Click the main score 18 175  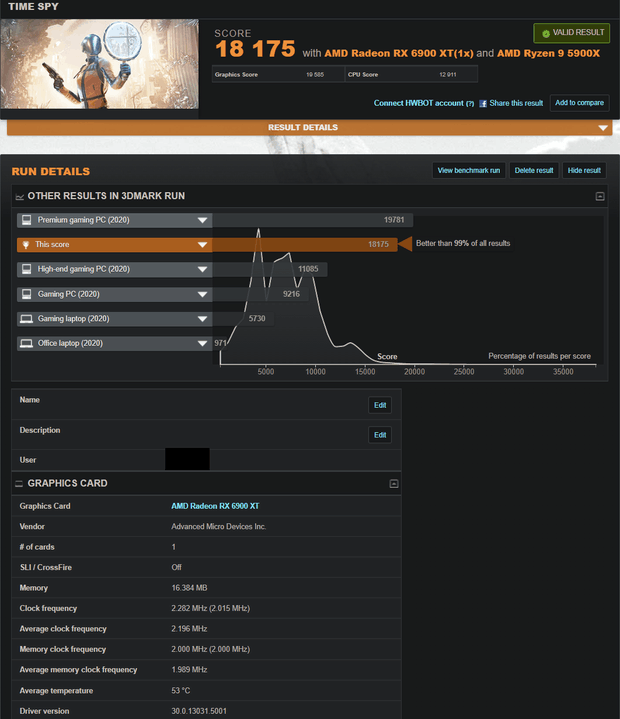(255, 49)
